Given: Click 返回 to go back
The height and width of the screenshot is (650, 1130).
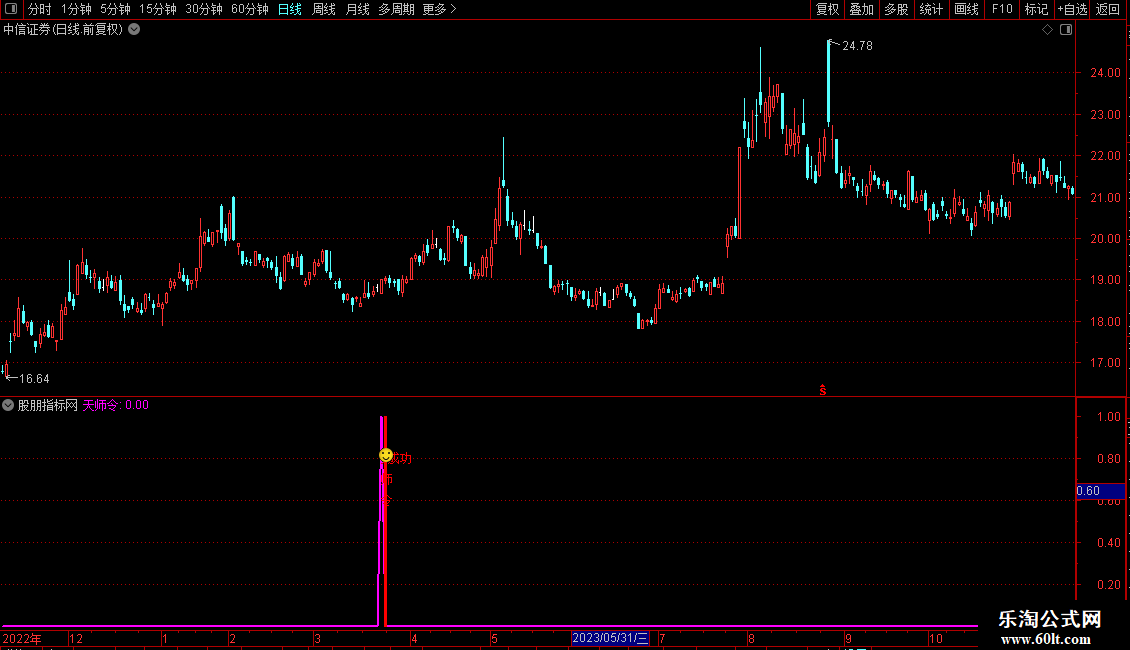Looking at the screenshot, I should (x=1108, y=9).
